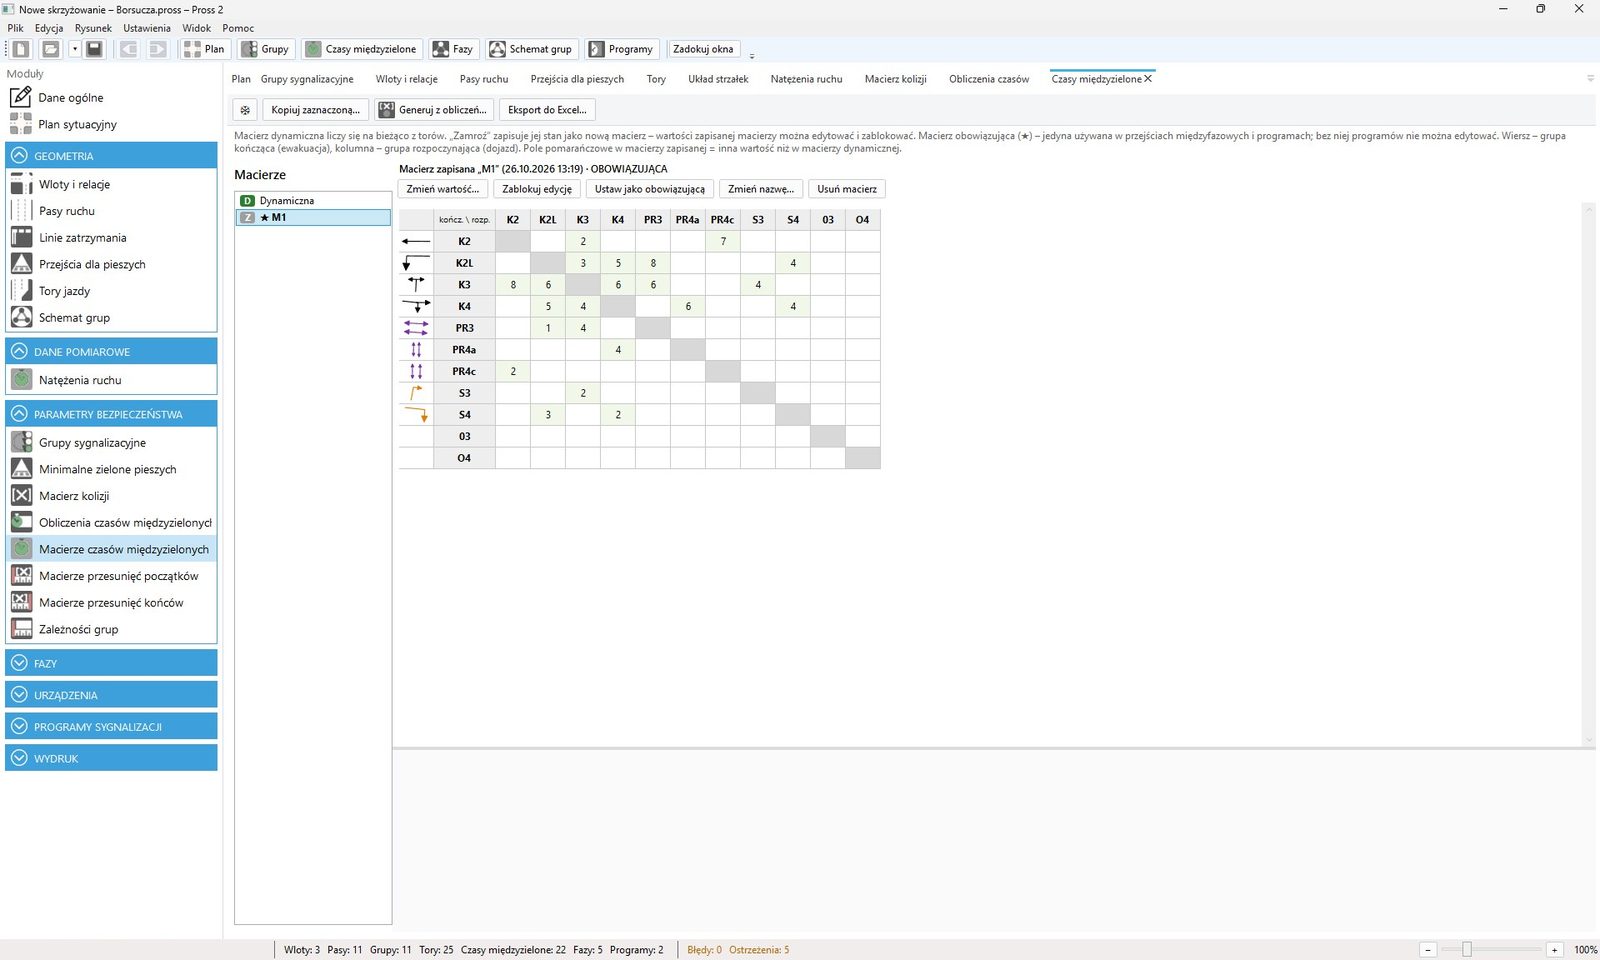Switch to the Obliczenia czasów tab

tap(989, 79)
